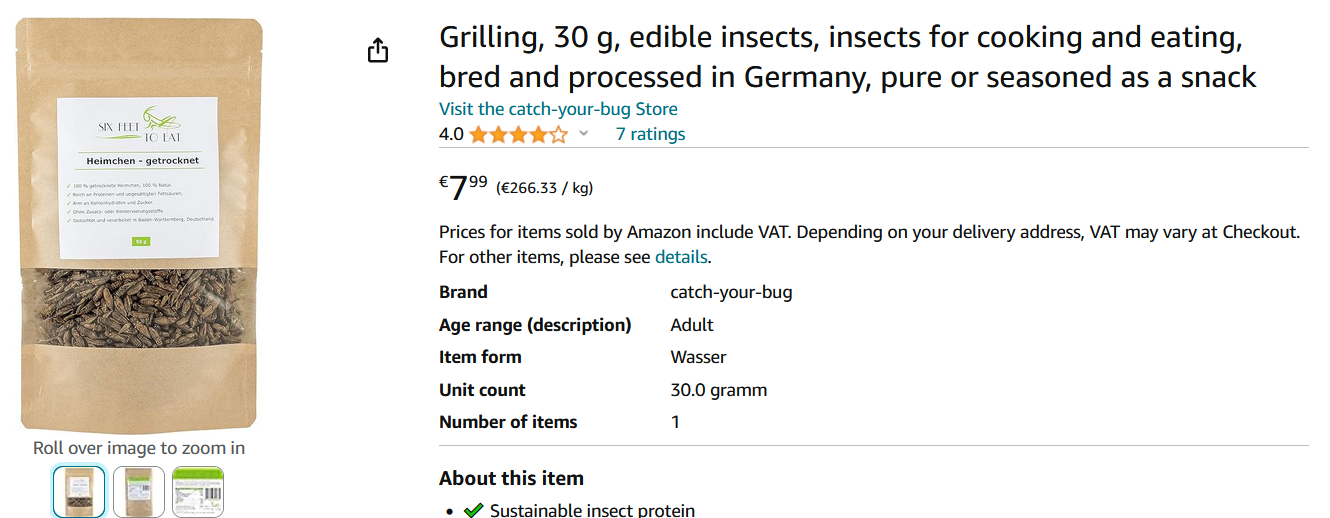Click the €7.99 price
This screenshot has width=1330, height=518.
tap(464, 186)
